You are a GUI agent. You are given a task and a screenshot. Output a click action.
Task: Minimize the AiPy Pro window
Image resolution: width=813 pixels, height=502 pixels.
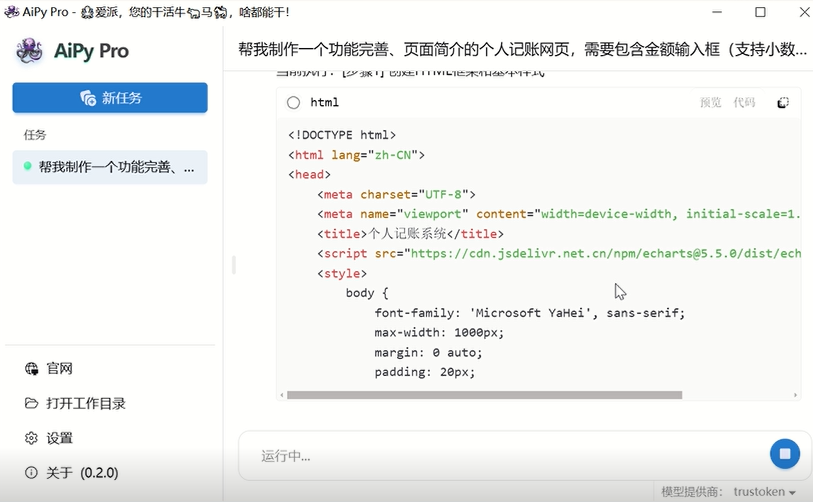coord(717,12)
